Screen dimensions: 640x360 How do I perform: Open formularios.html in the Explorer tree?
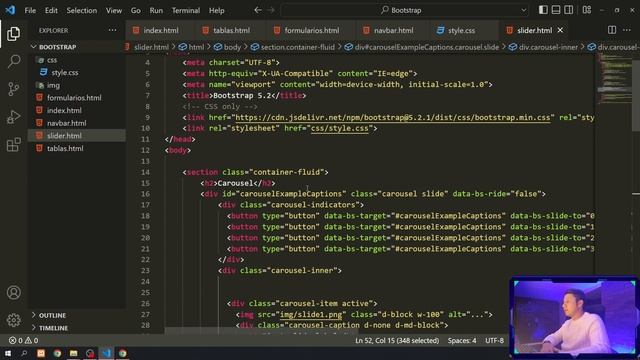(74, 98)
